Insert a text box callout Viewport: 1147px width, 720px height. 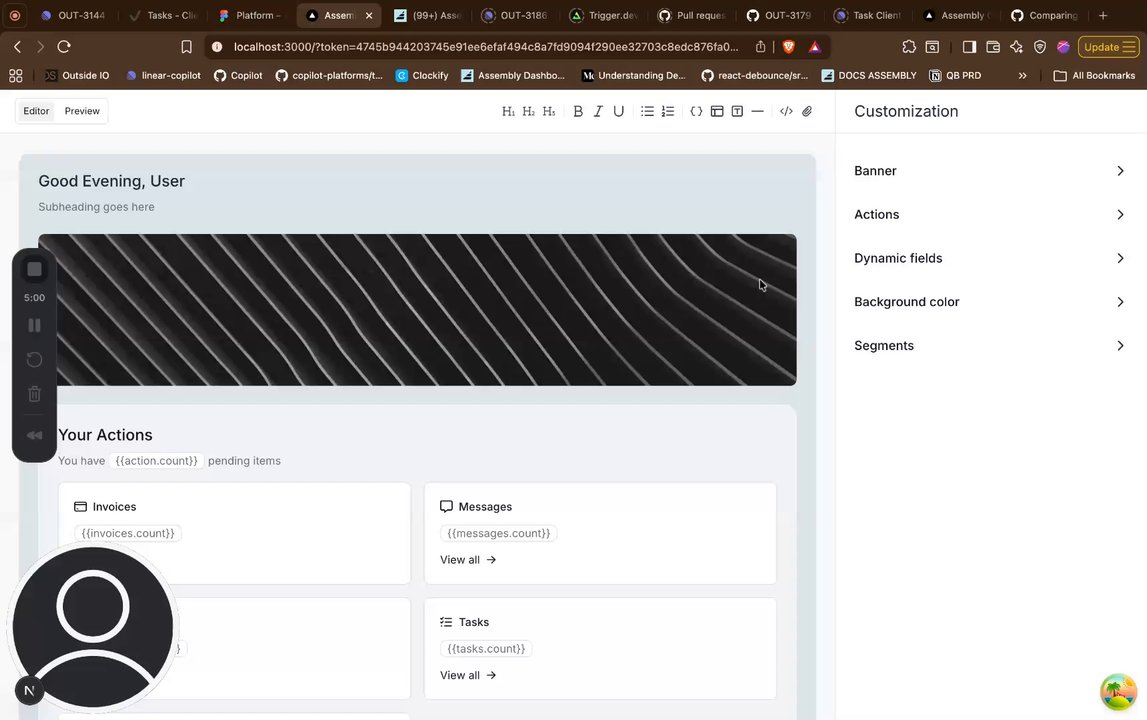[x=737, y=111]
